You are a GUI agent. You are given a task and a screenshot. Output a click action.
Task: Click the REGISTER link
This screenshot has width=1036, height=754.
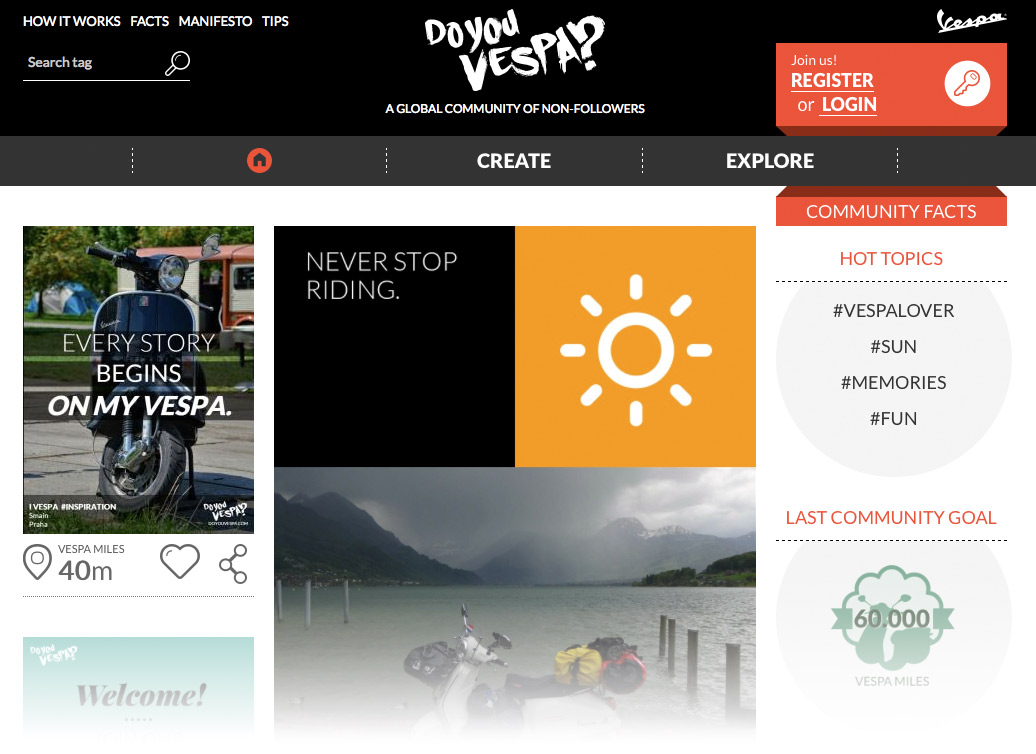tap(832, 81)
